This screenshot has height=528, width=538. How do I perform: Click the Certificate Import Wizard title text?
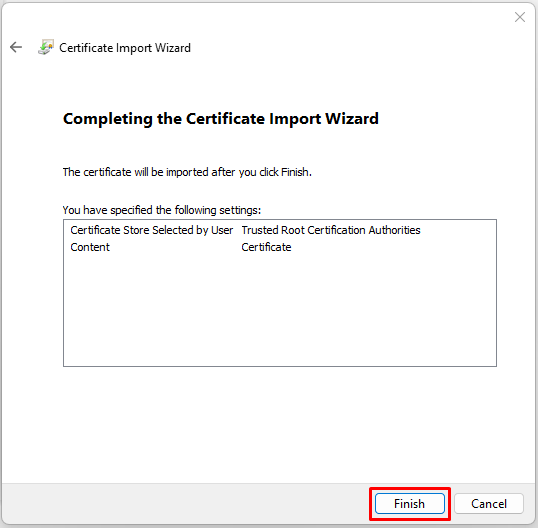pyautogui.click(x=125, y=48)
